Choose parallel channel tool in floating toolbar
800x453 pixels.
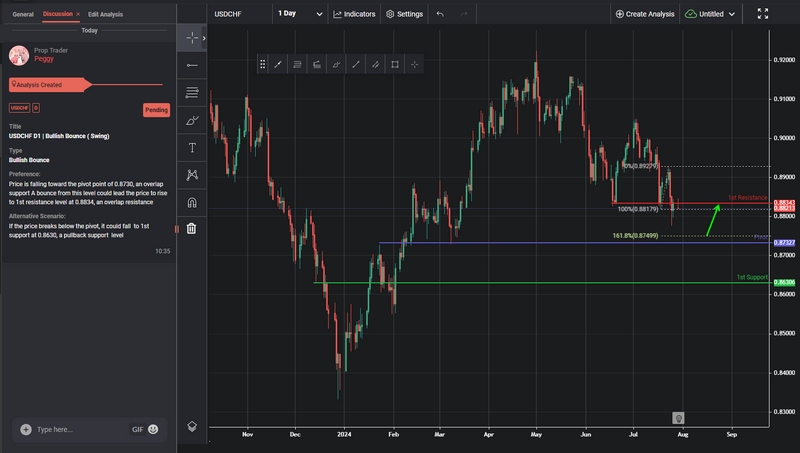[x=375, y=64]
